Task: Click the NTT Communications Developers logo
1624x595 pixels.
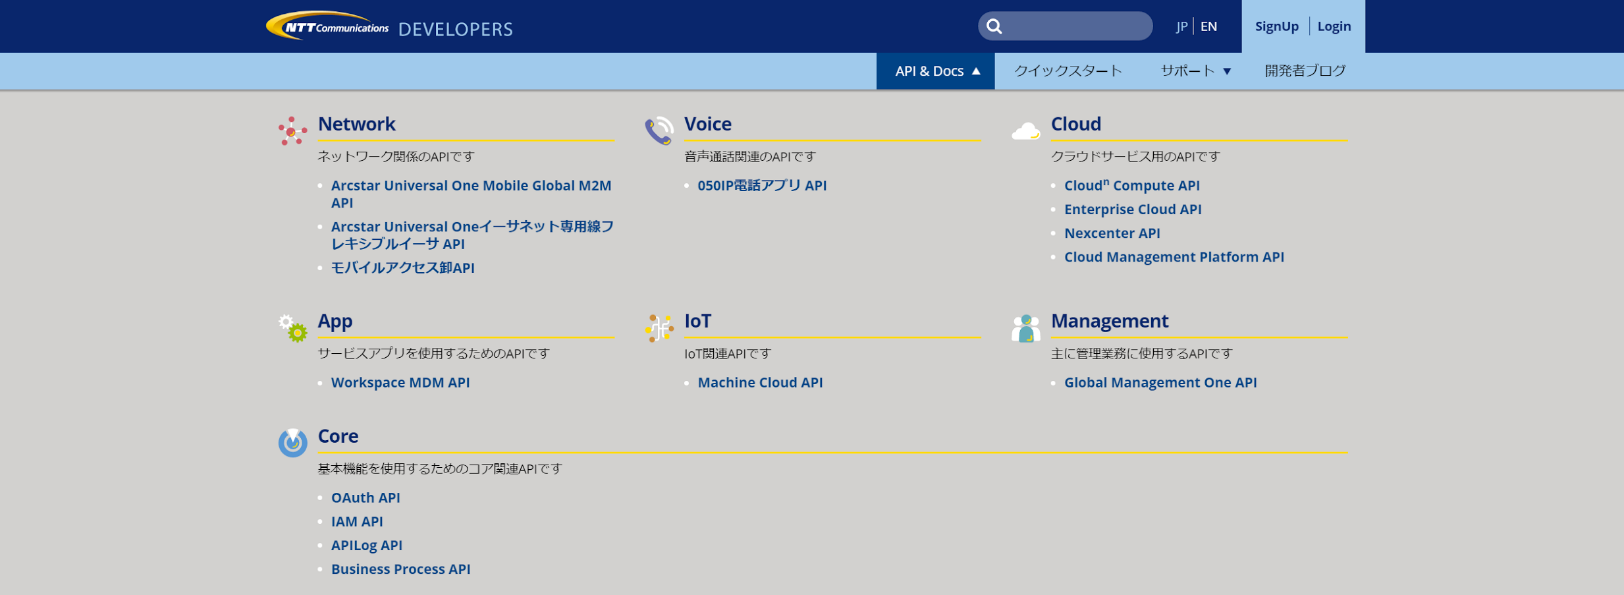Action: pos(389,27)
